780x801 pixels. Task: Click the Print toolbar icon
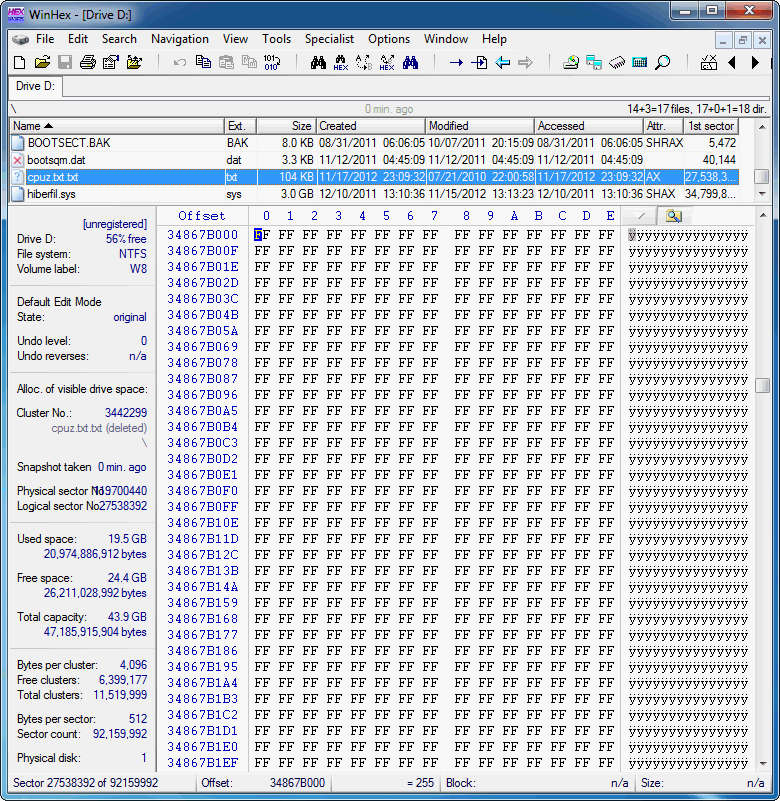click(x=88, y=63)
